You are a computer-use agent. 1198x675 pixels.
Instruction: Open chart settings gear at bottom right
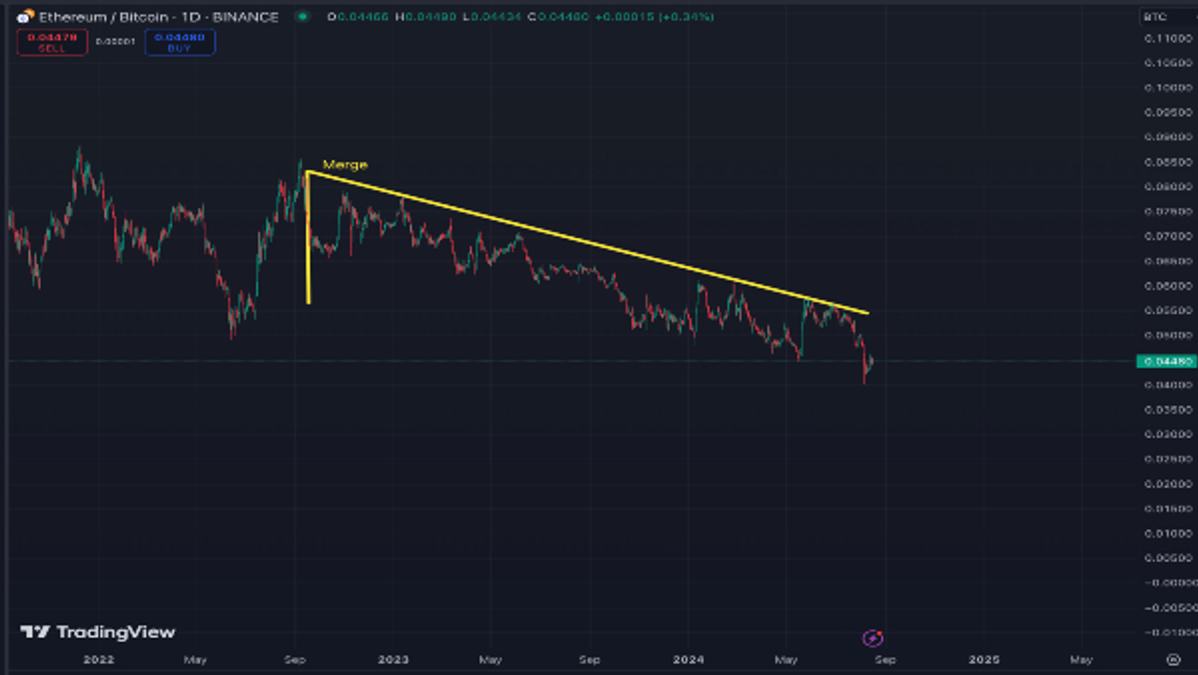click(x=1174, y=659)
